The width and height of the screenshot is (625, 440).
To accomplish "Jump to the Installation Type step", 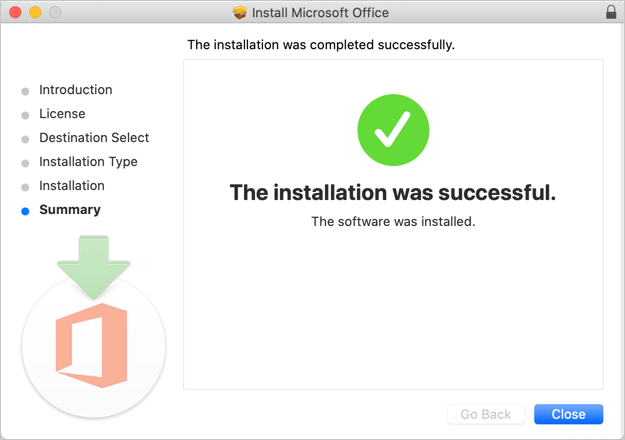I will coord(88,162).
